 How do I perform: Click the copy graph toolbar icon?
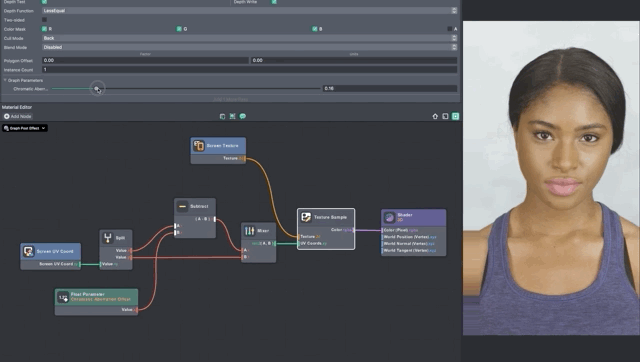(x=222, y=116)
